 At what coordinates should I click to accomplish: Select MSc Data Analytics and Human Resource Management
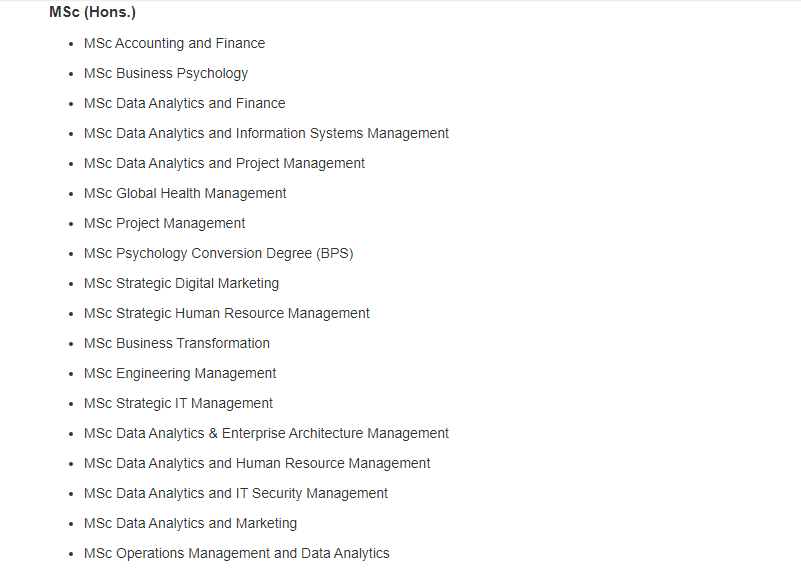[x=257, y=464]
